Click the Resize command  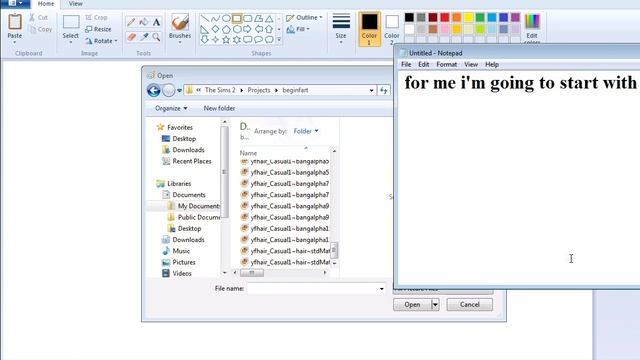(x=98, y=29)
